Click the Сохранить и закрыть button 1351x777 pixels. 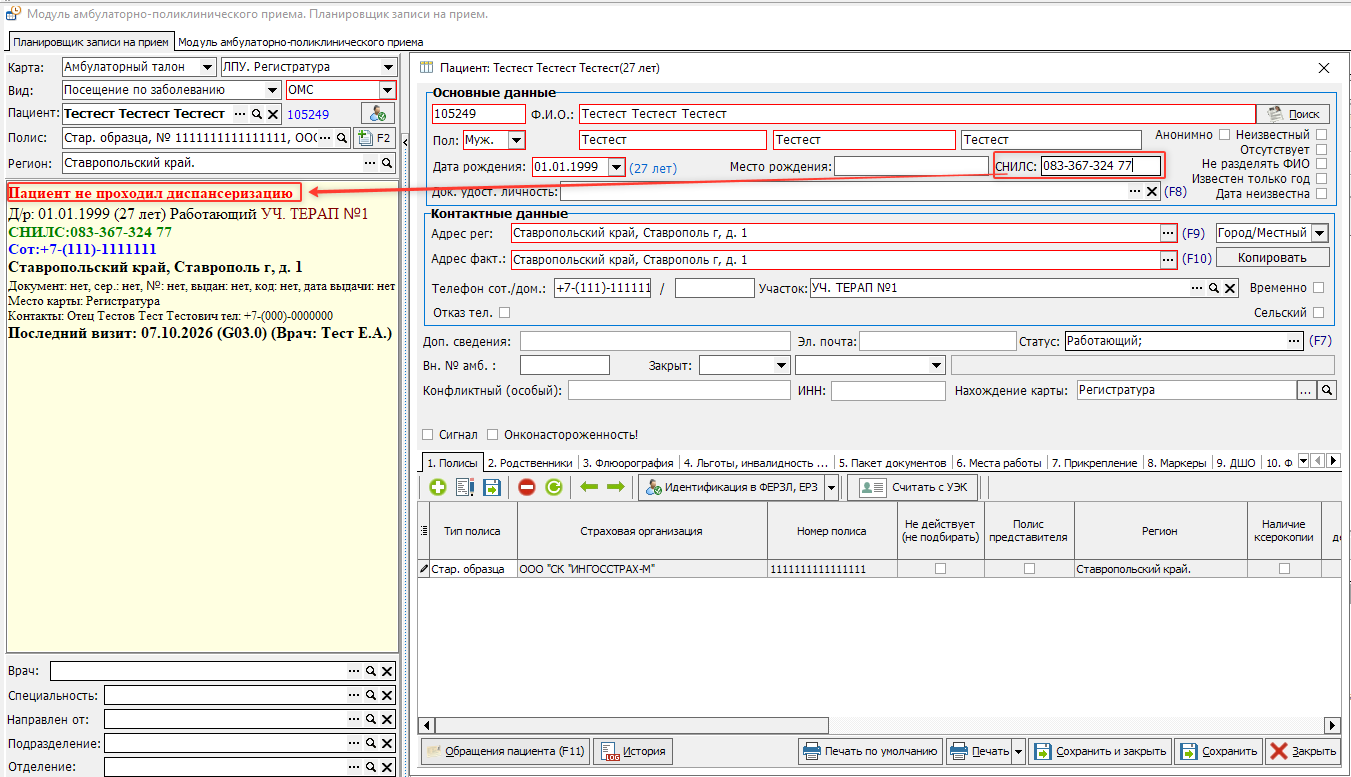(1100, 751)
